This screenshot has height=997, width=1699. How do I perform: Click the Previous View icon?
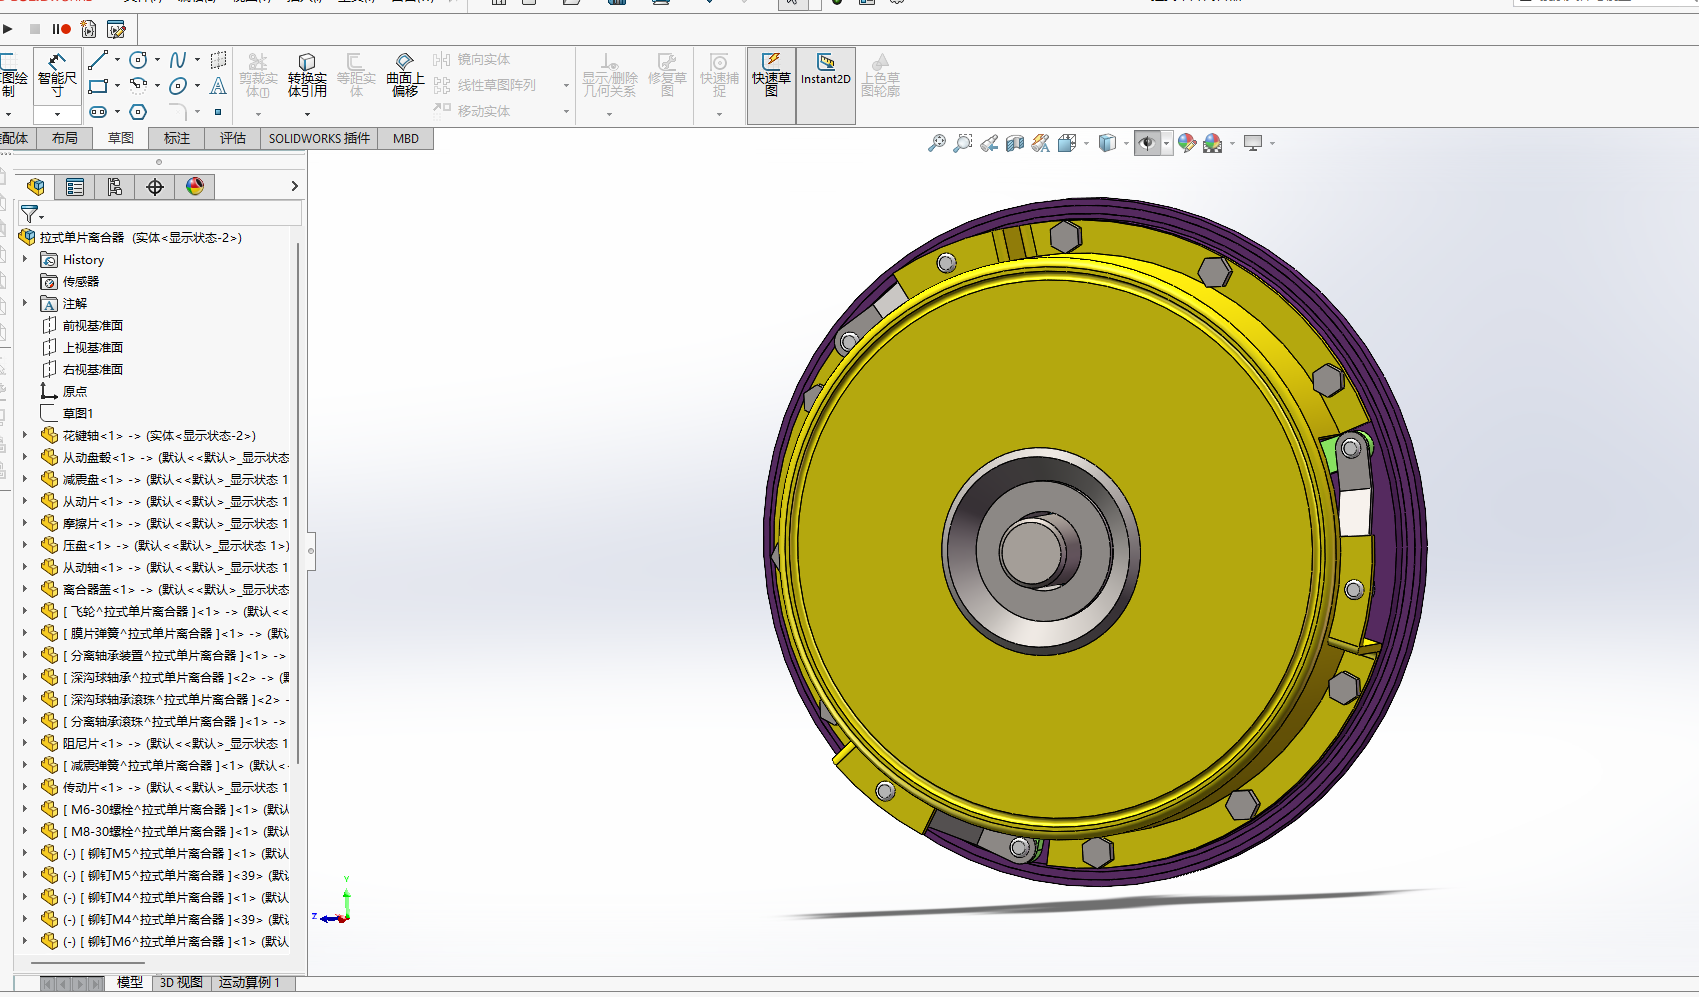[x=989, y=144]
